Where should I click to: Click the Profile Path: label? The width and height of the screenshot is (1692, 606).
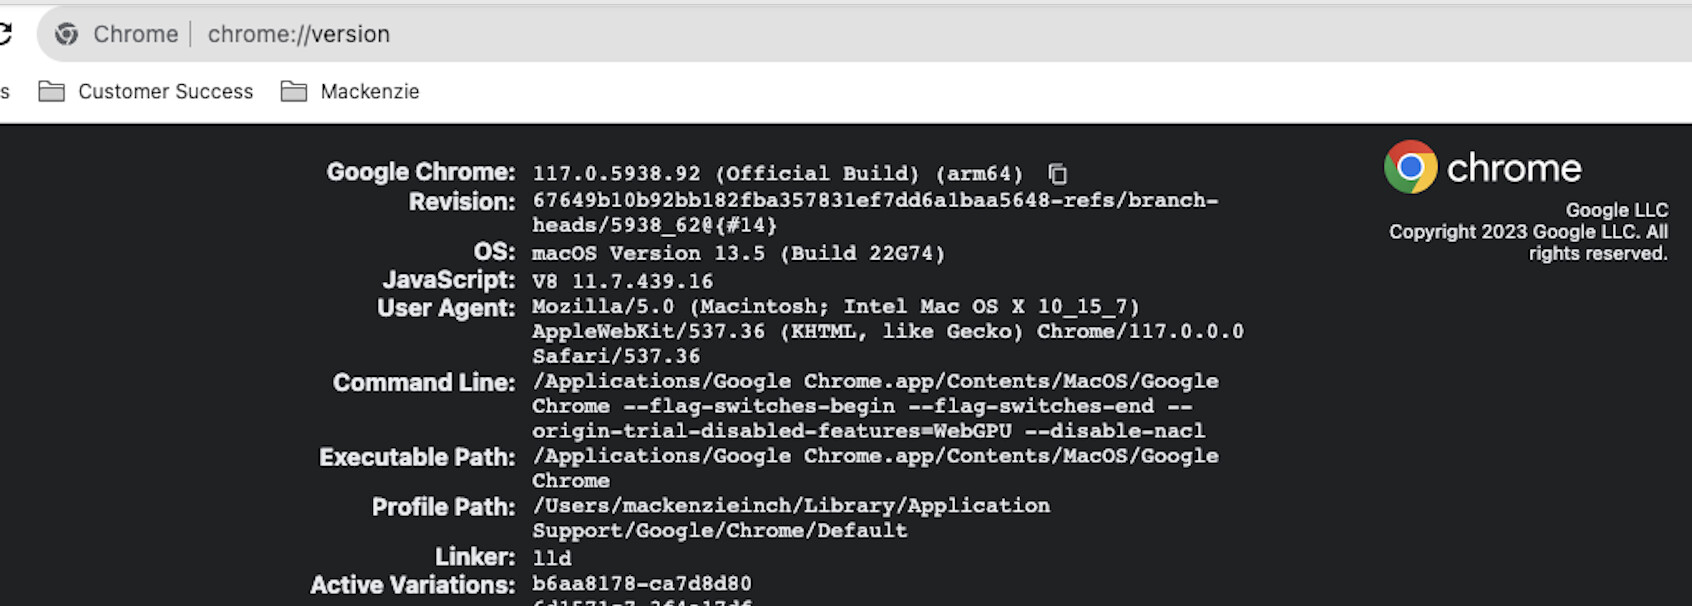coord(444,507)
